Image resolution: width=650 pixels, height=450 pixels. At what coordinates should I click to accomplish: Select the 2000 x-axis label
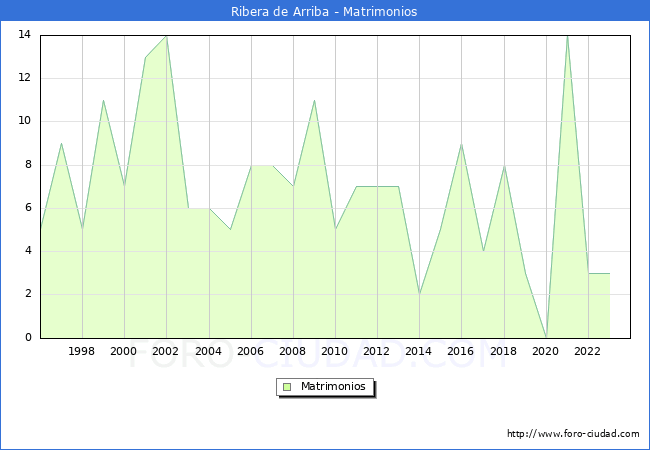tap(123, 351)
